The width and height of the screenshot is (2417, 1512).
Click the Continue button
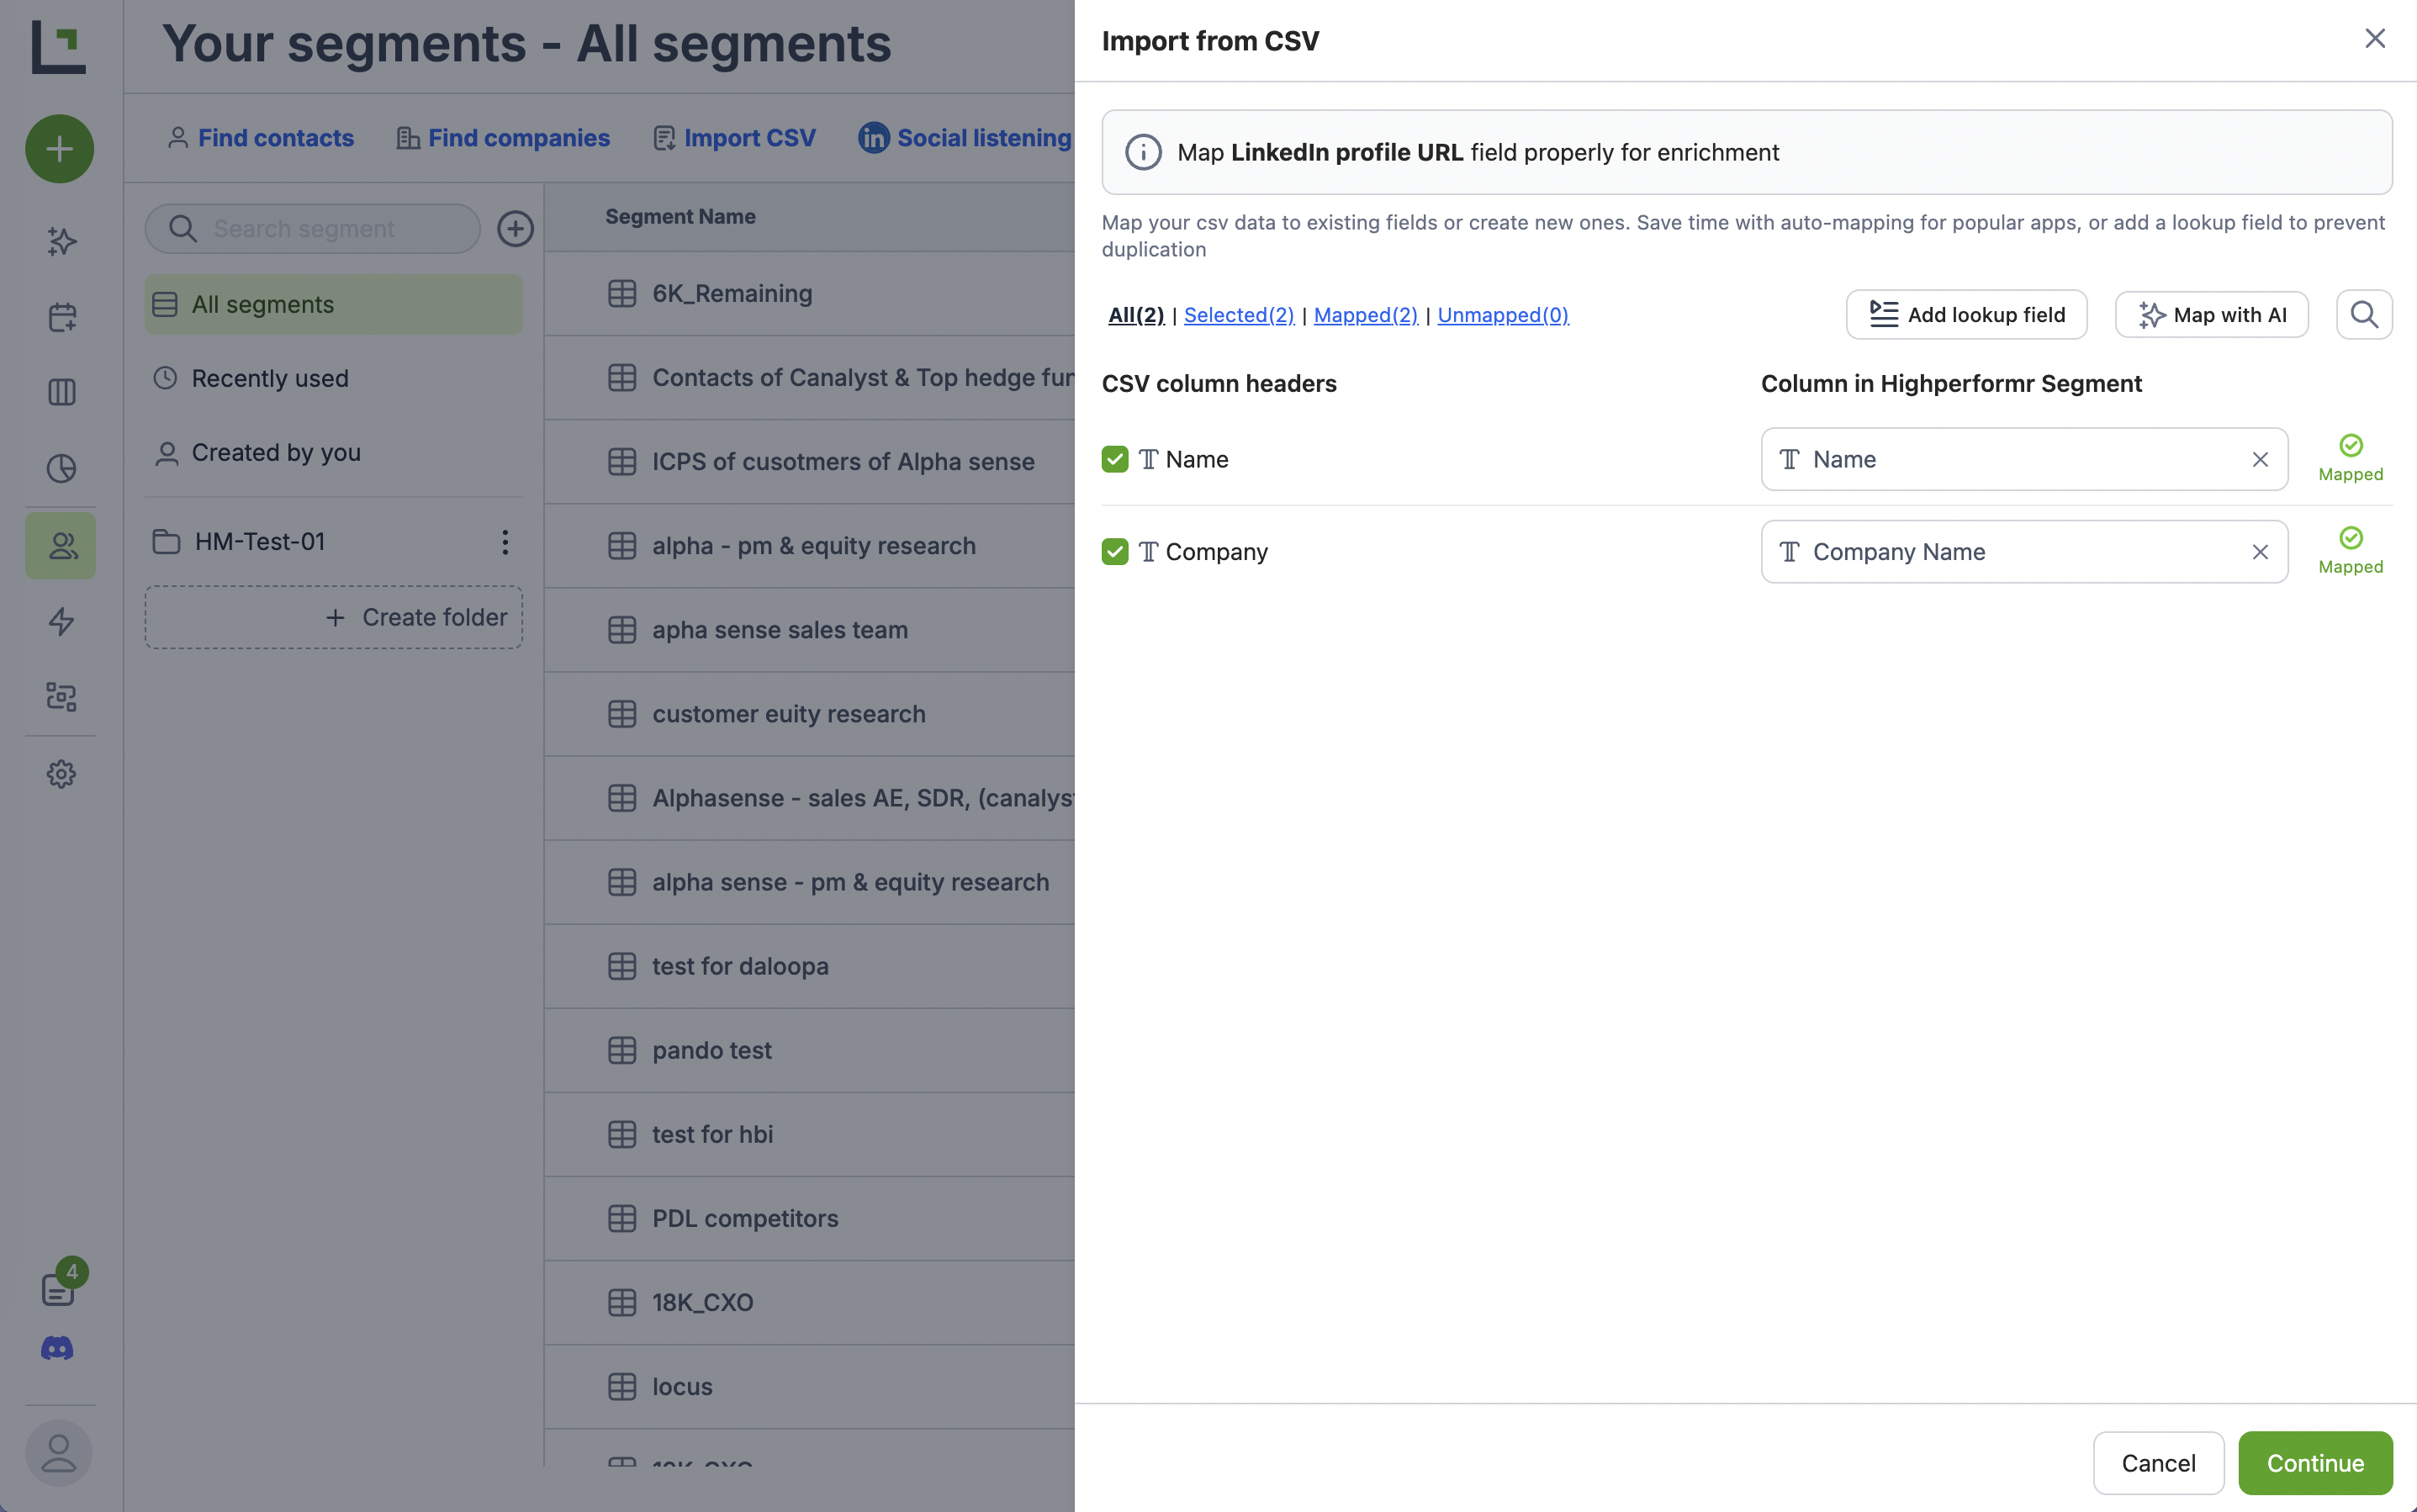pyautogui.click(x=2315, y=1463)
